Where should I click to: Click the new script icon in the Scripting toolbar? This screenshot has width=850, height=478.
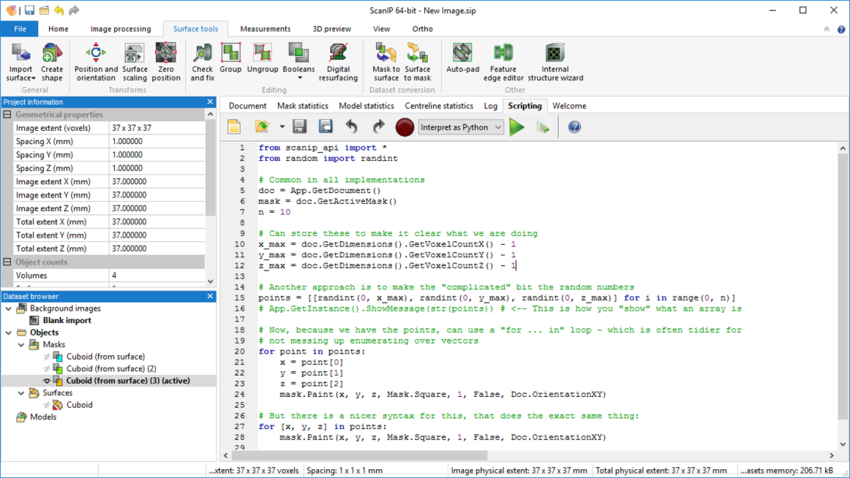(234, 127)
